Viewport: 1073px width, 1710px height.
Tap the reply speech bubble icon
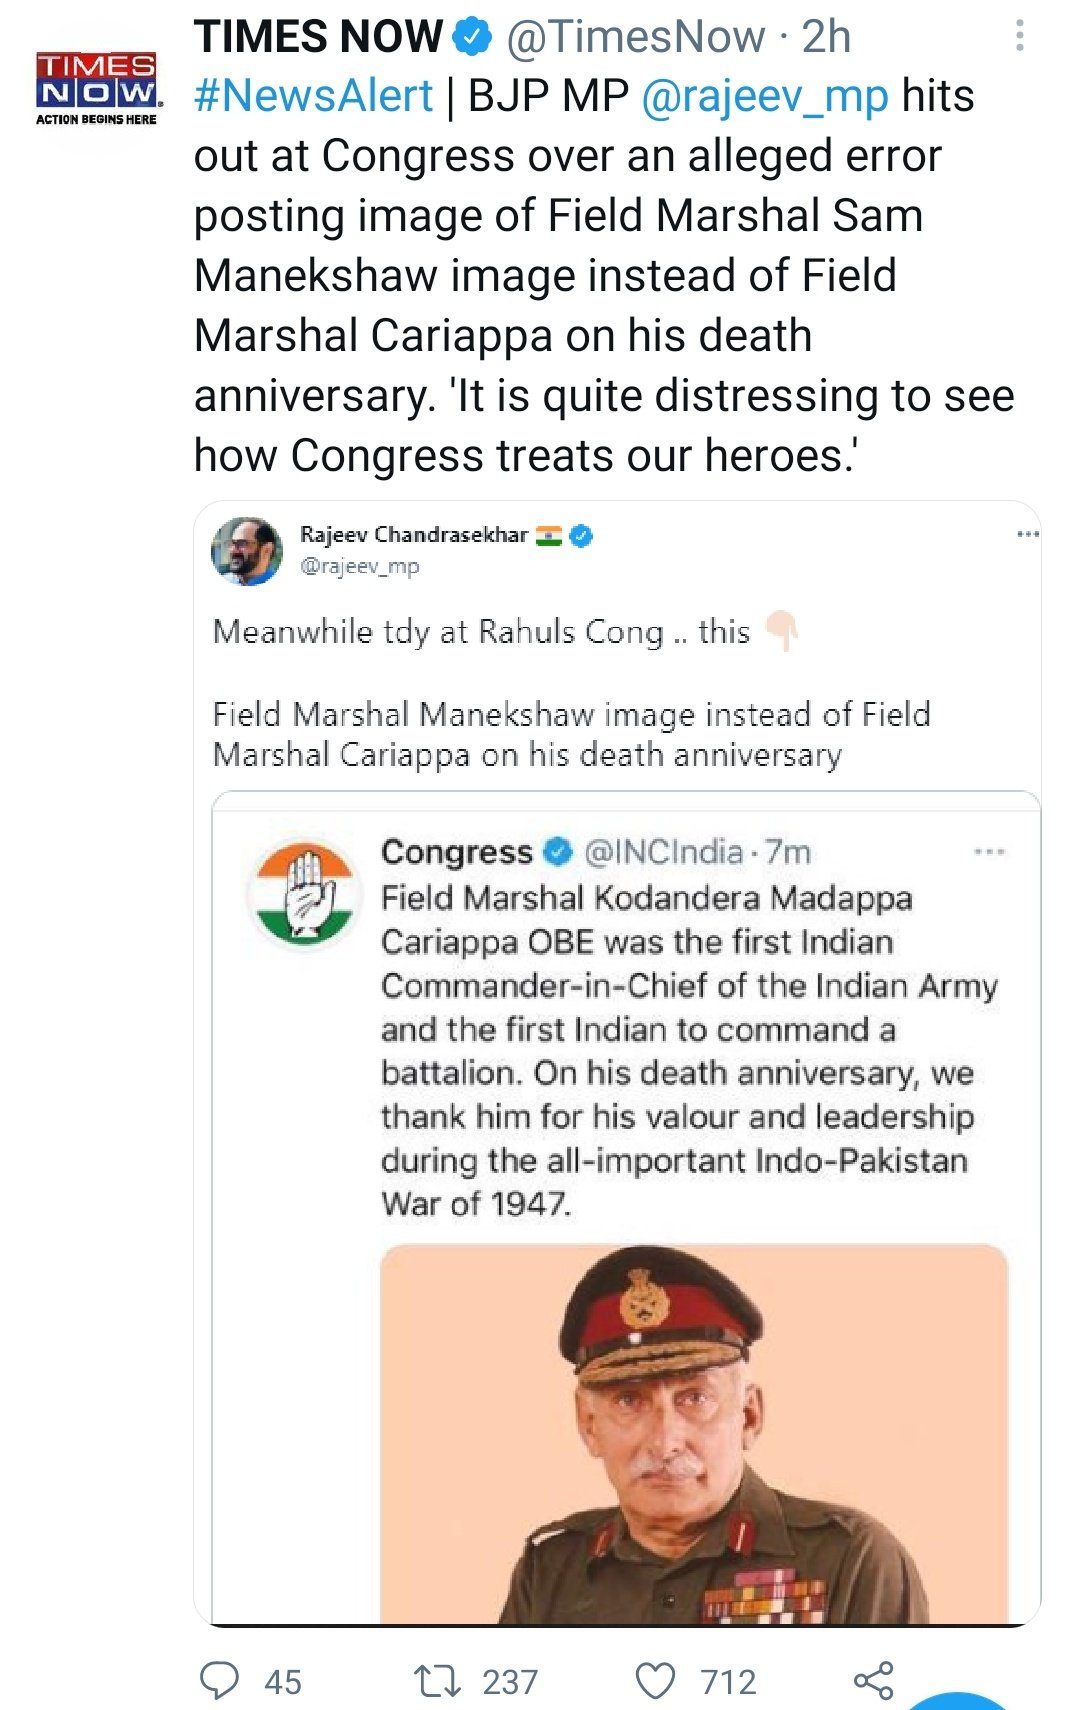point(219,1680)
